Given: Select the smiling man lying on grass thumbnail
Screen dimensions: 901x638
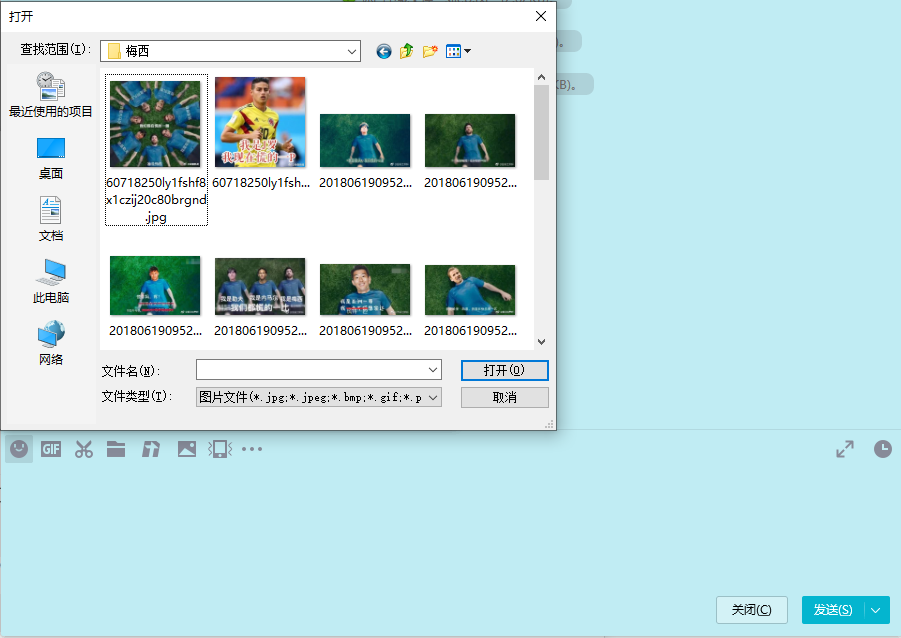Looking at the screenshot, I should (x=365, y=289).
